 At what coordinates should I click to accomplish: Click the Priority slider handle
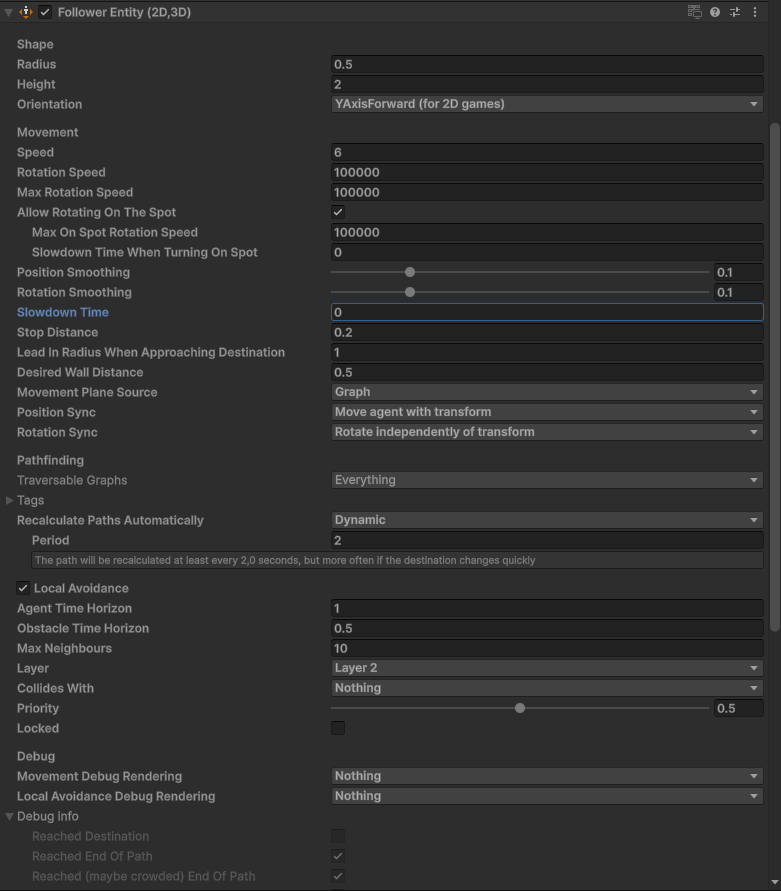[520, 708]
